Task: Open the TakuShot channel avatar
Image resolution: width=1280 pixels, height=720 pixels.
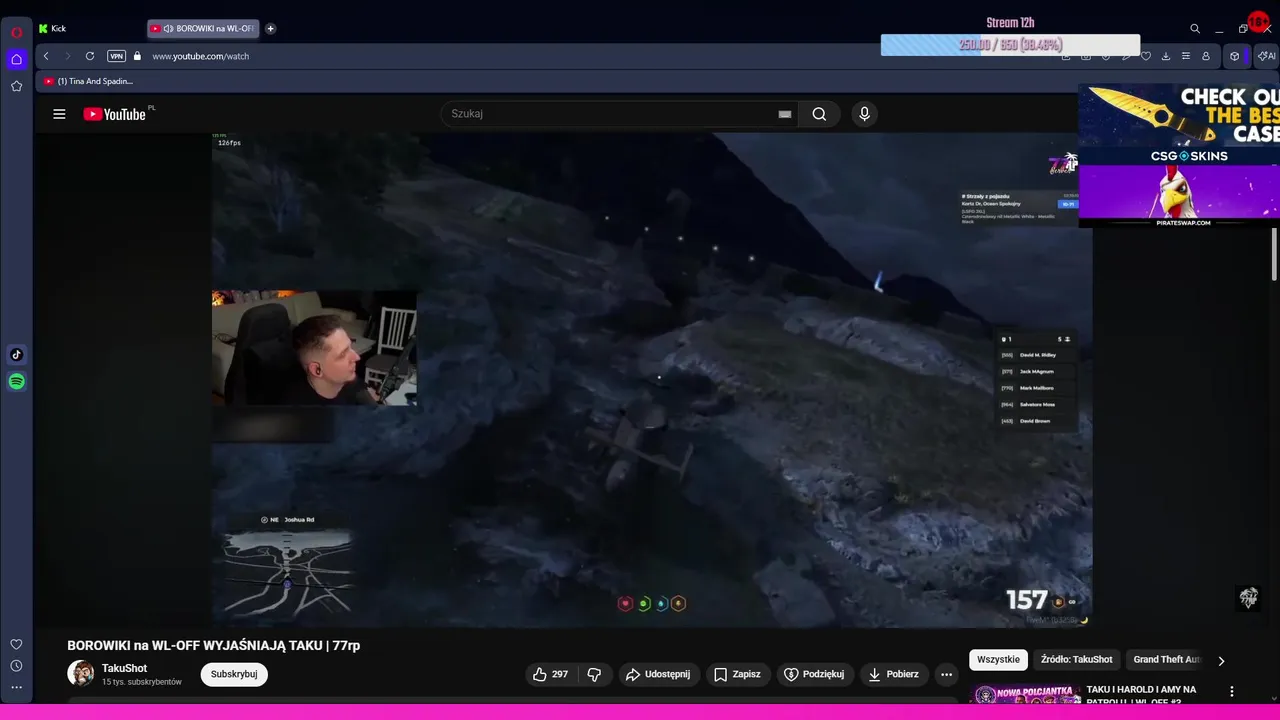Action: tap(81, 673)
